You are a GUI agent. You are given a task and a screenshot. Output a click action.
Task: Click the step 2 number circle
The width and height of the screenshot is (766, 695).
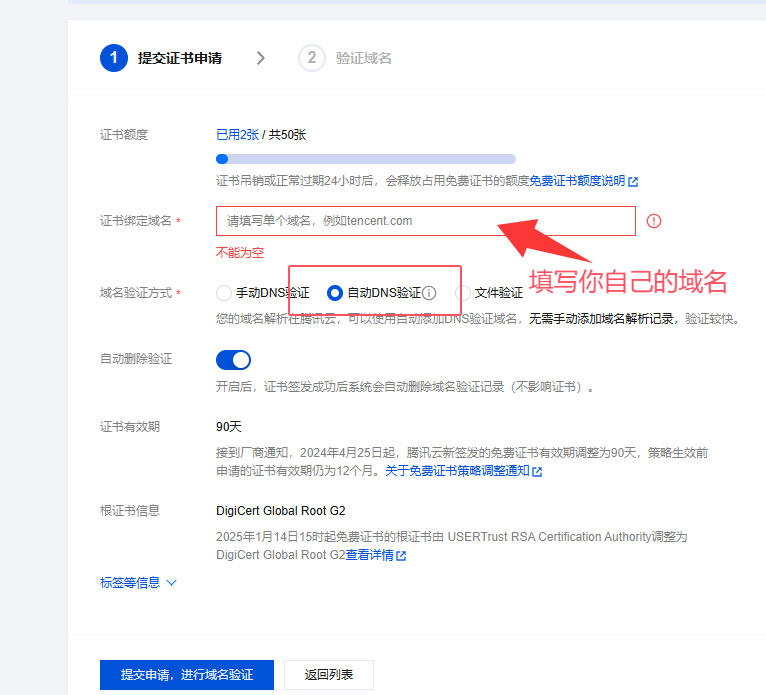(x=312, y=58)
